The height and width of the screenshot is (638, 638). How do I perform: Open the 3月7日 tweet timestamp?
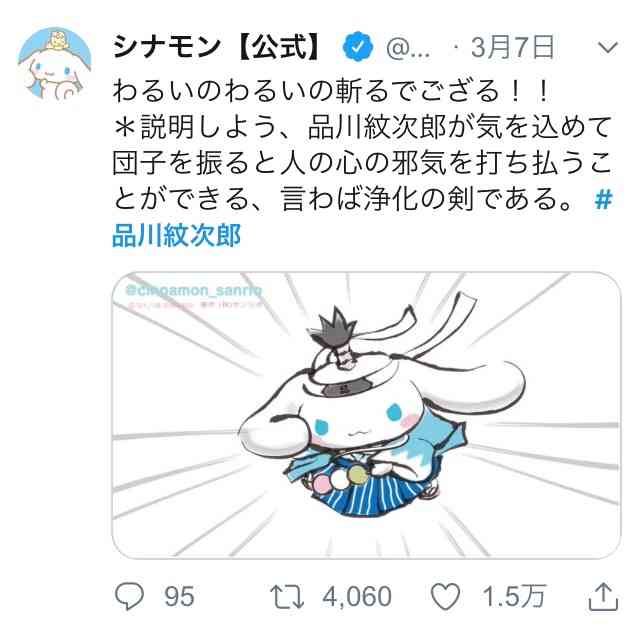512,47
